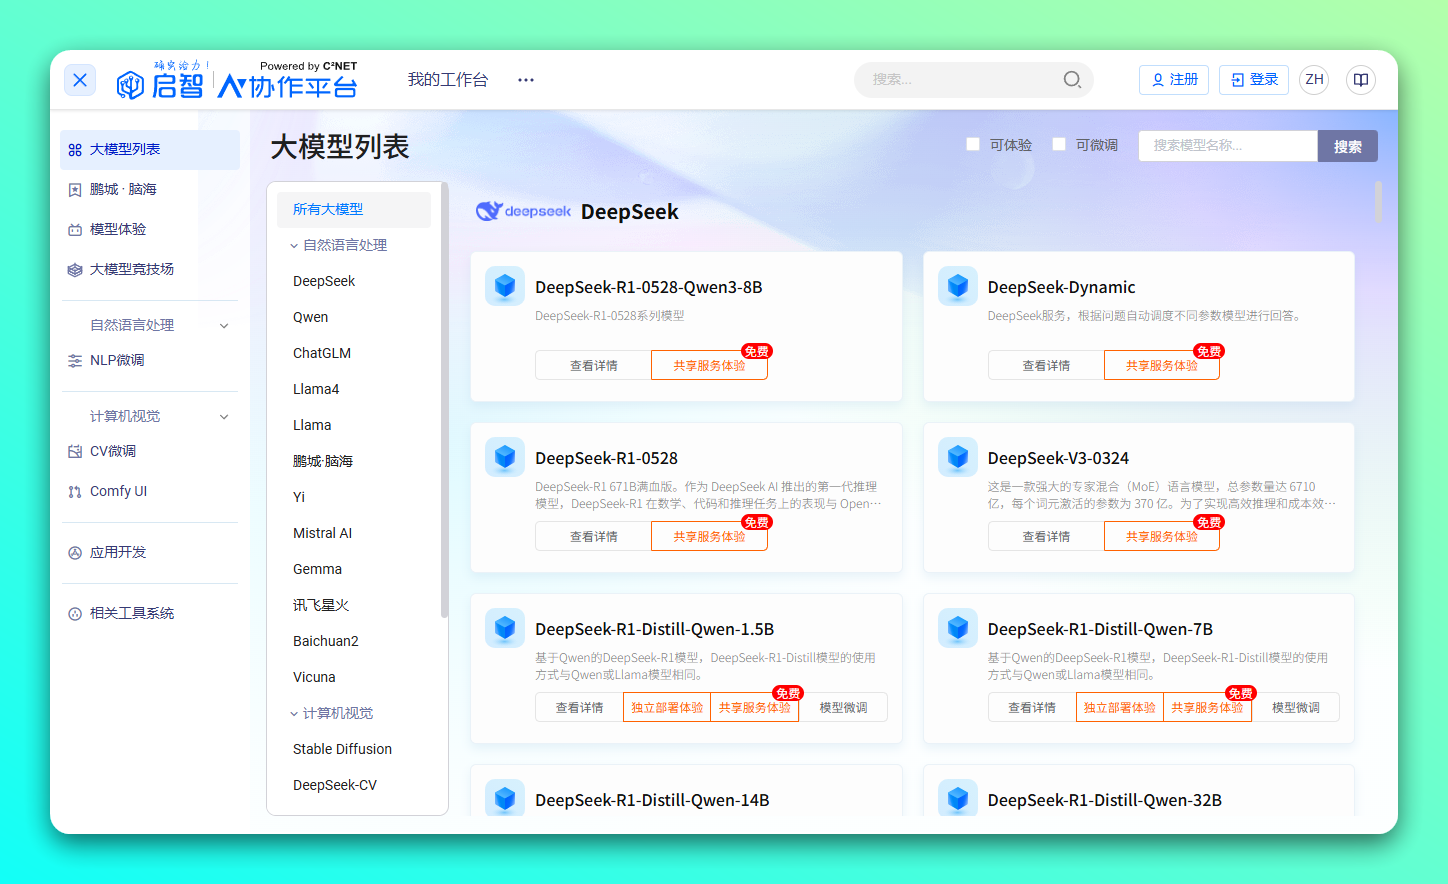Click 查看详情 for DeepSeek-R1-0528
1448x884 pixels.
[x=593, y=536]
